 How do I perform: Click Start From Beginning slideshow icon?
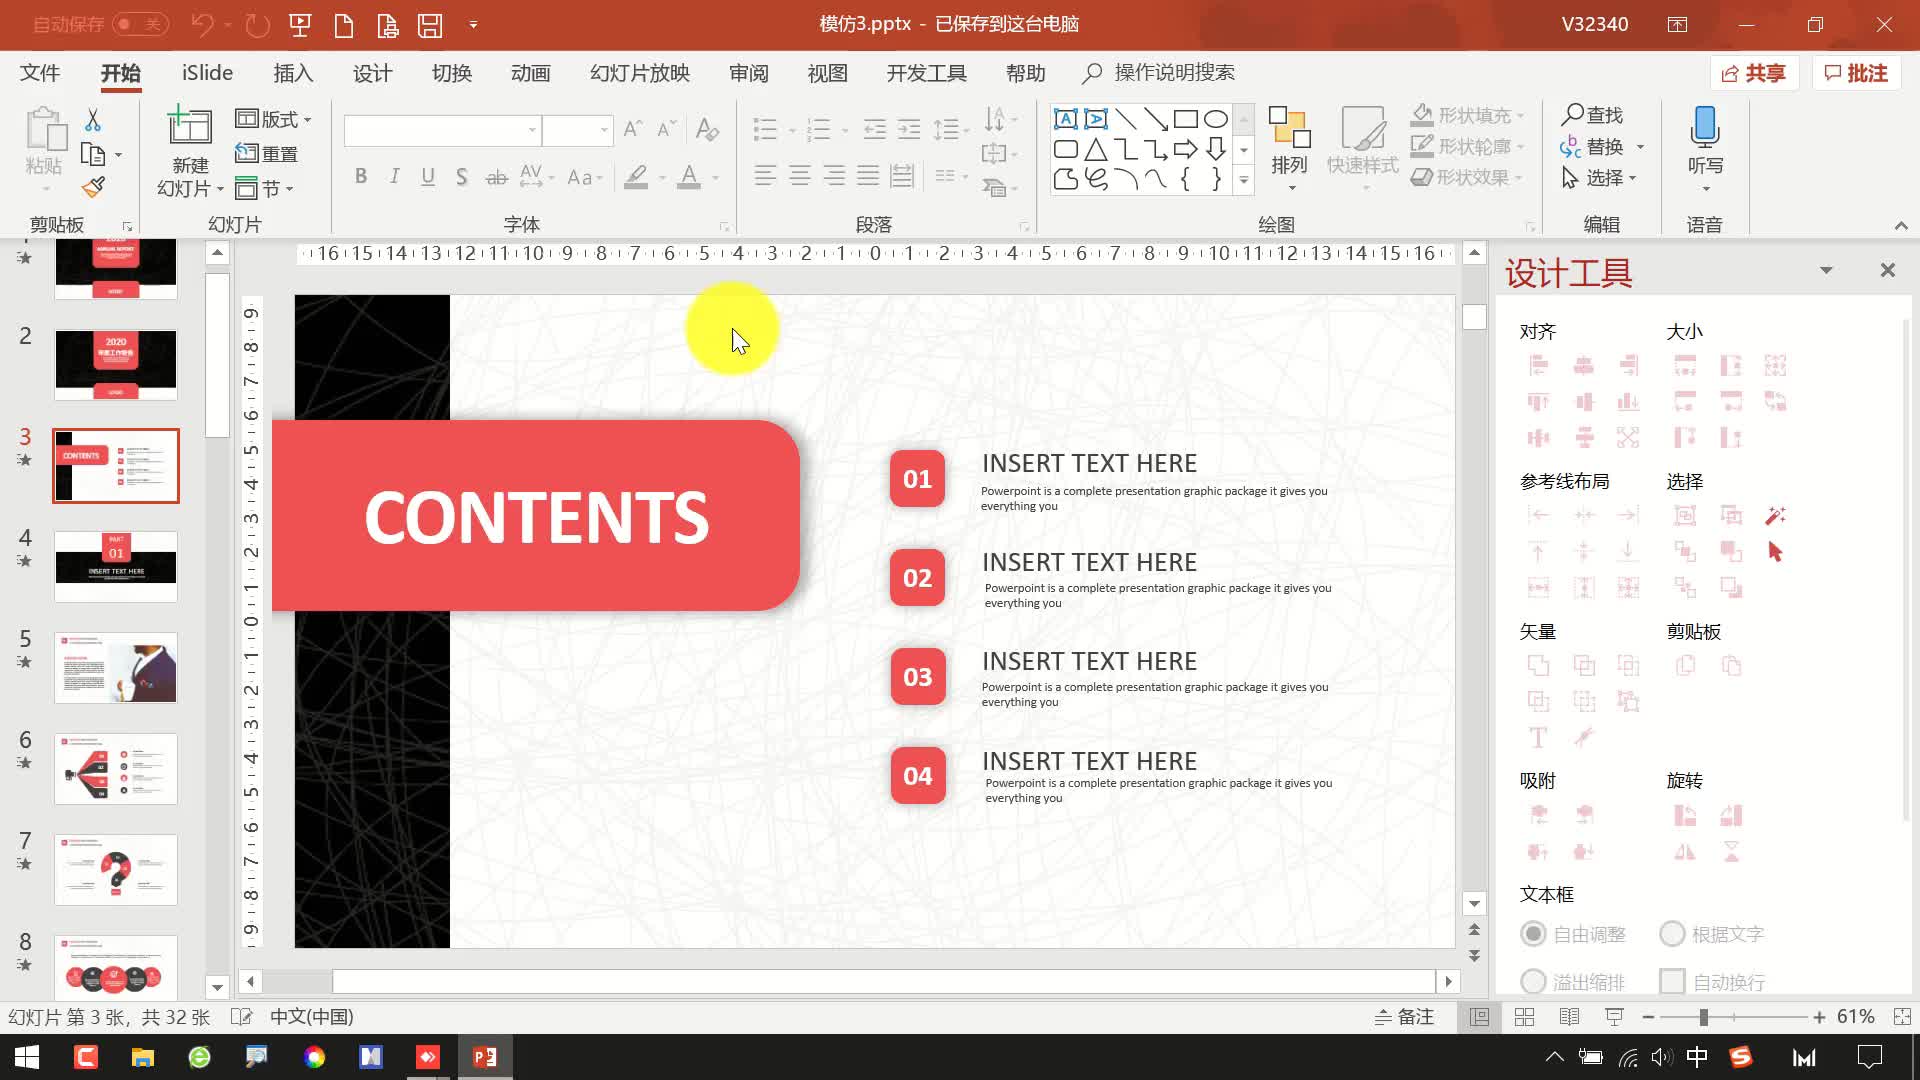pos(300,25)
